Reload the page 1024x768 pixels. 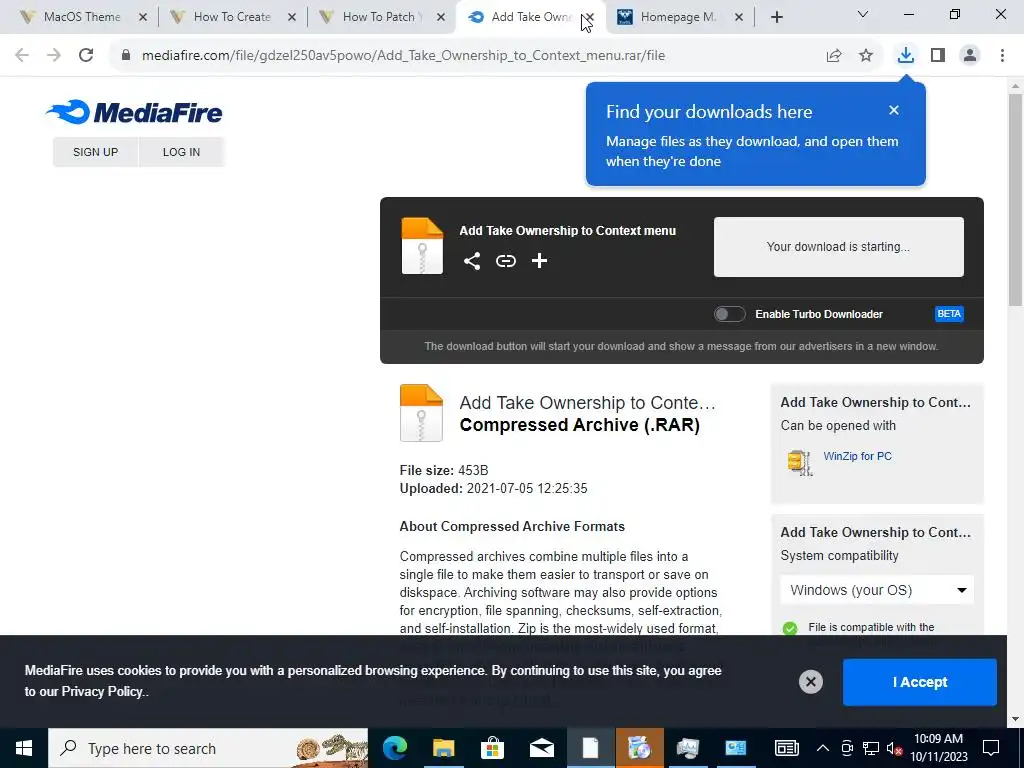(86, 55)
